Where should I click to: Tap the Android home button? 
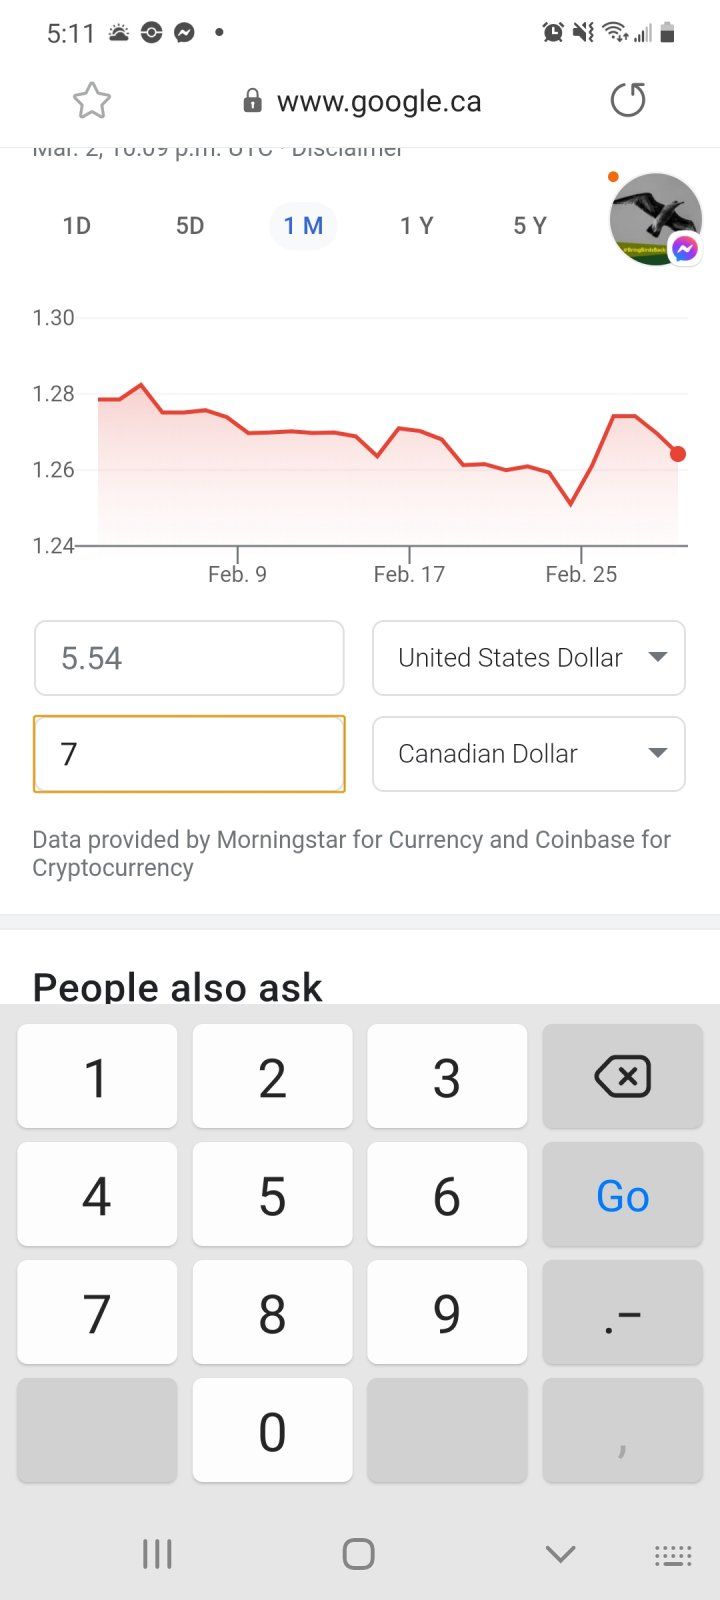[x=358, y=1554]
